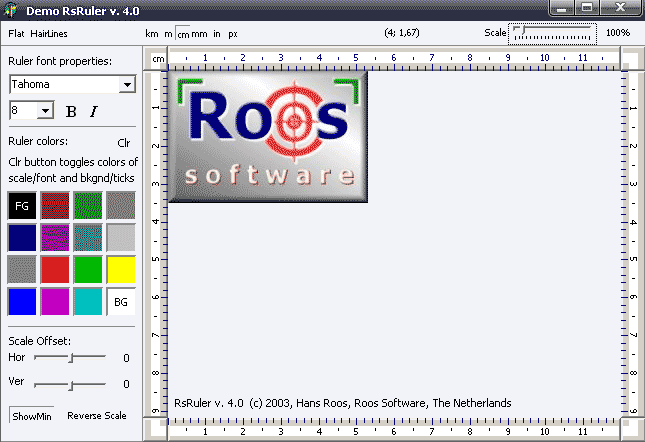Click the right vertical ruler at 6
The width and height of the screenshot is (645, 442).
[633, 297]
